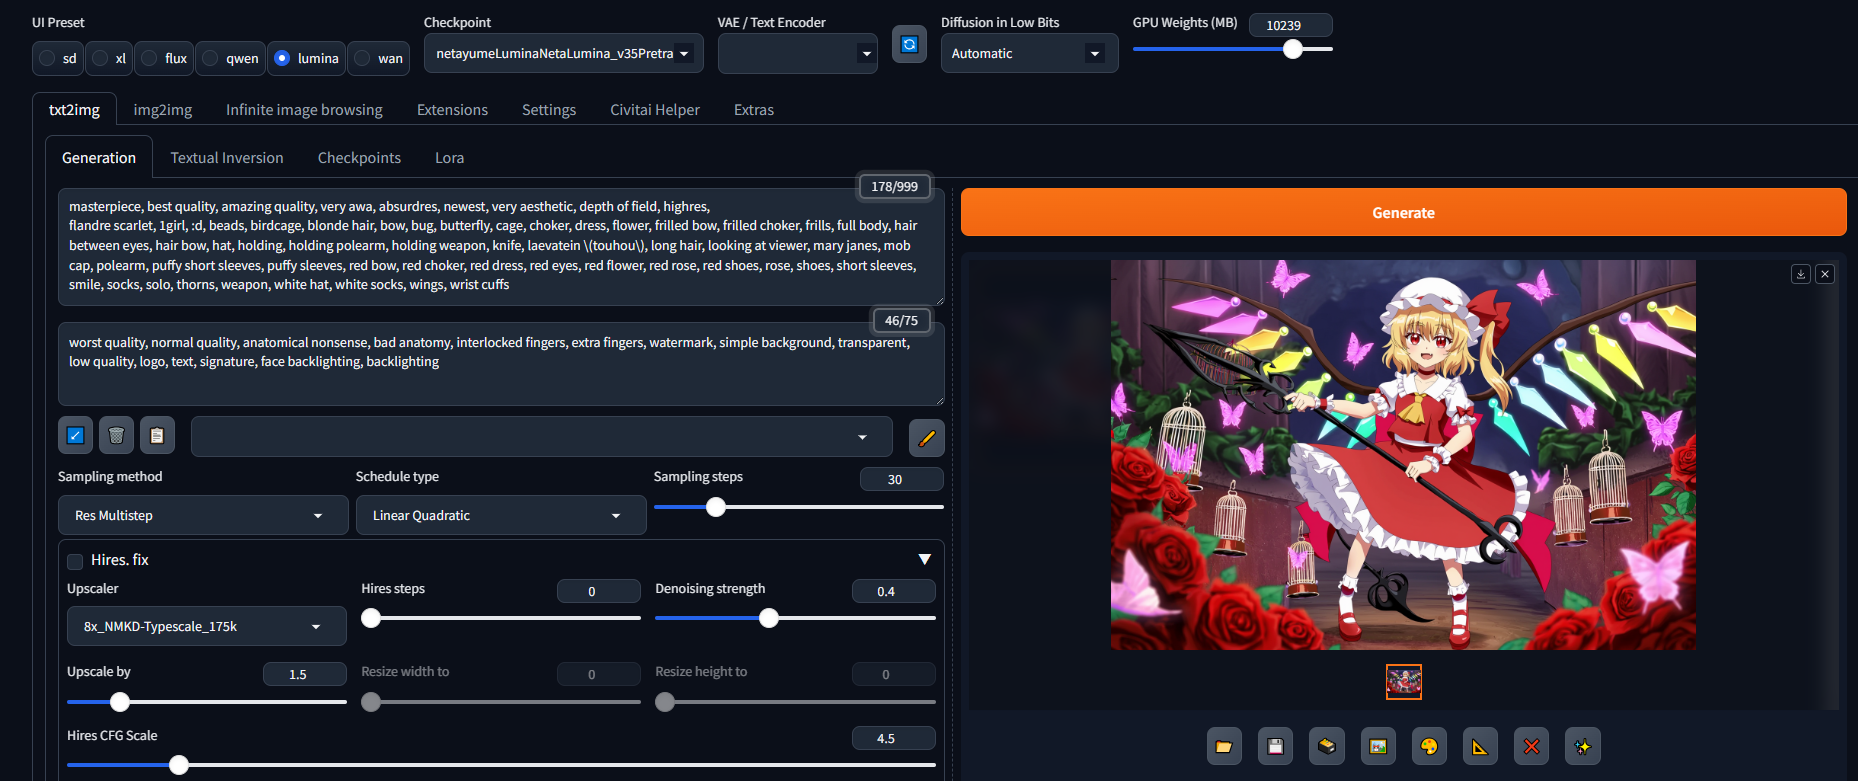Click into the positive prompt text box

point(501,246)
